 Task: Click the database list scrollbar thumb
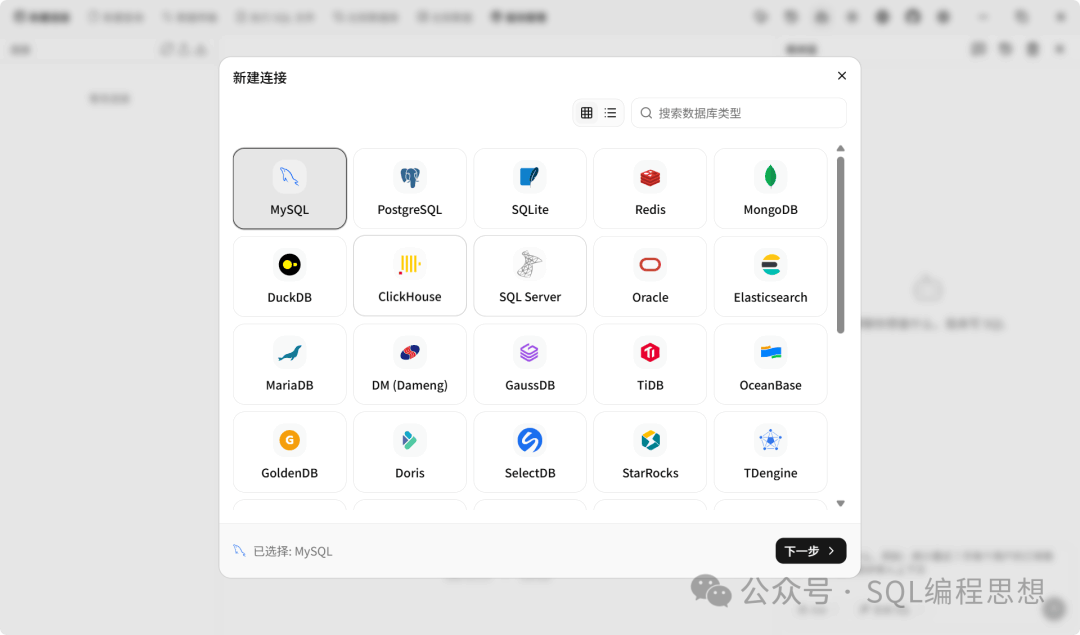840,245
